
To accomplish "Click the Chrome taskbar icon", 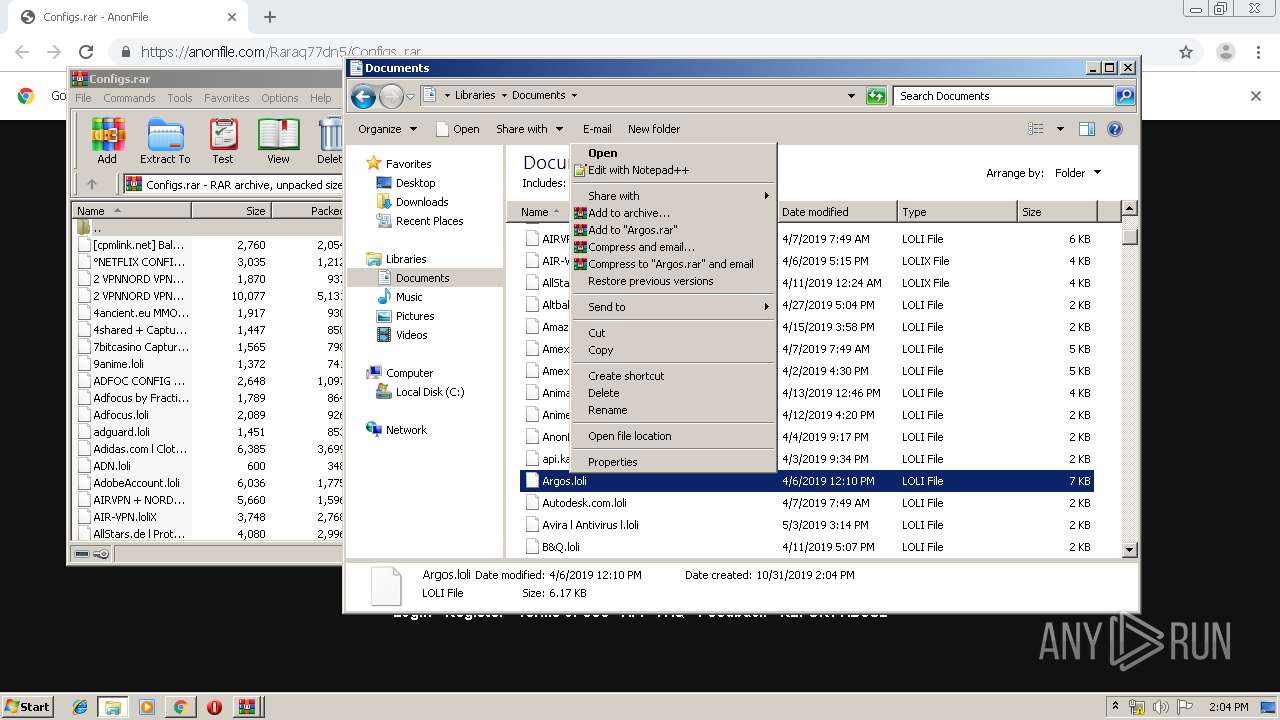I will 180,707.
